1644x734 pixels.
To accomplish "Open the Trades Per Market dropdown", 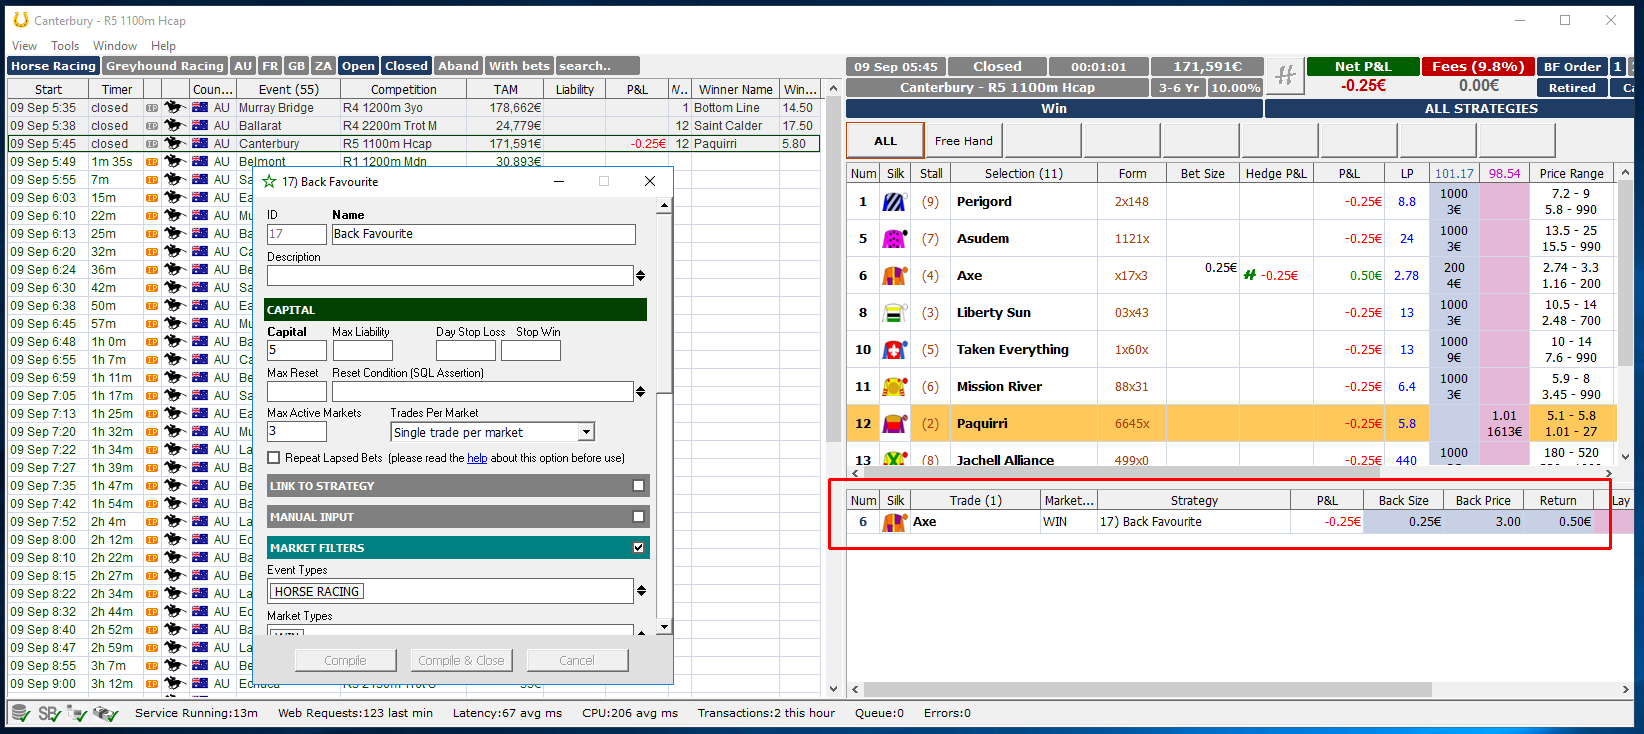I will (587, 432).
